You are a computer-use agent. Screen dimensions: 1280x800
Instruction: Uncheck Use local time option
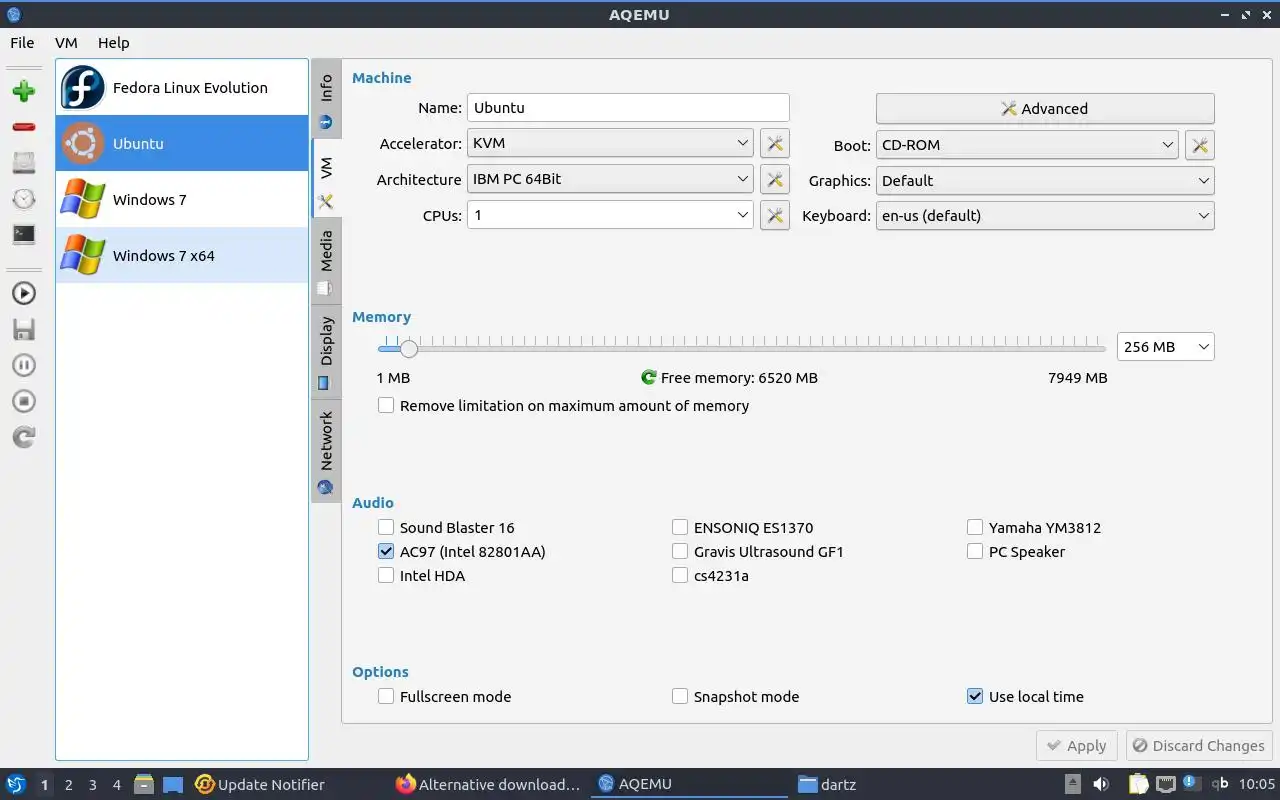(x=1025, y=697)
